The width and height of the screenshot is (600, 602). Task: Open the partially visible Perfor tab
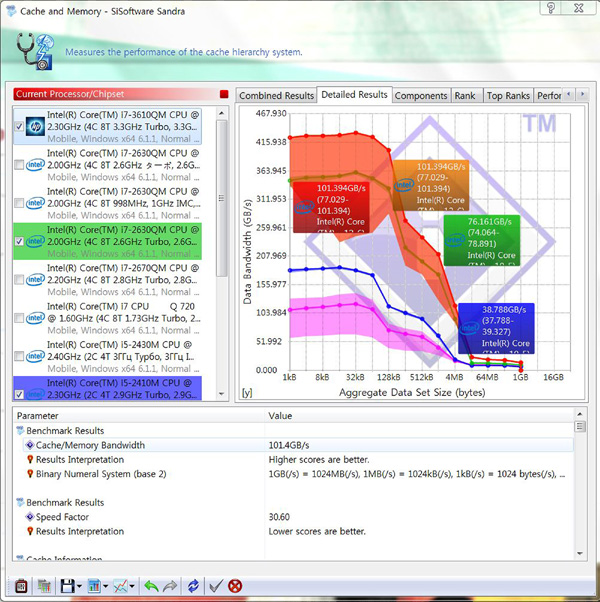click(549, 96)
